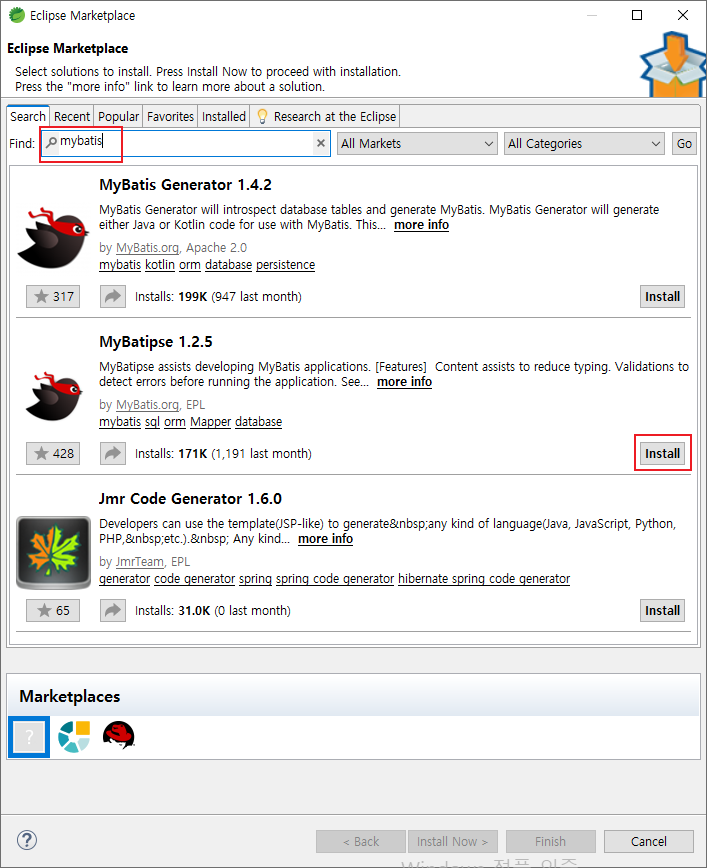Open MyBatis.org link under MyBatis Generator
Viewport: 707px width, 868px height.
(147, 248)
